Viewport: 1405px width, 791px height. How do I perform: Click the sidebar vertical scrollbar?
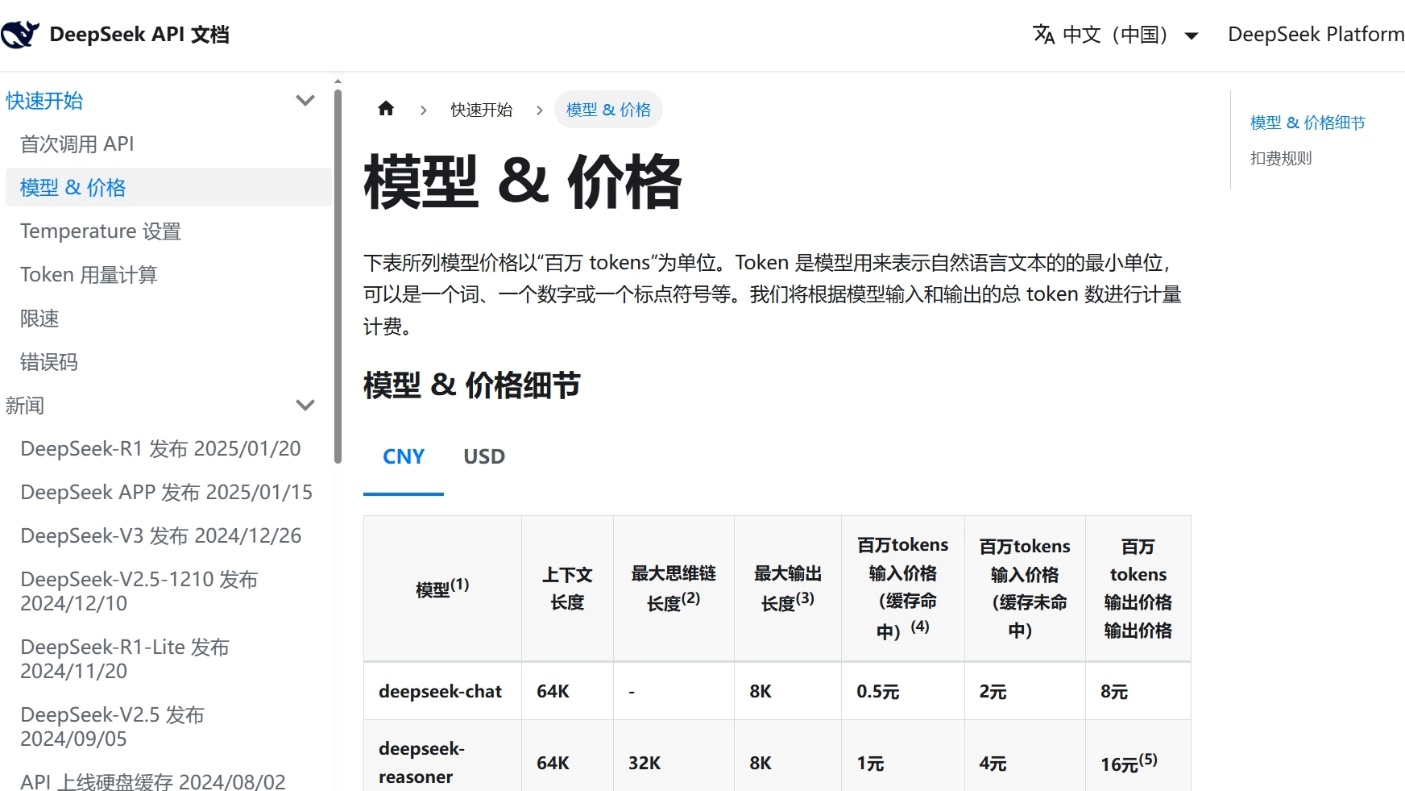tap(338, 275)
